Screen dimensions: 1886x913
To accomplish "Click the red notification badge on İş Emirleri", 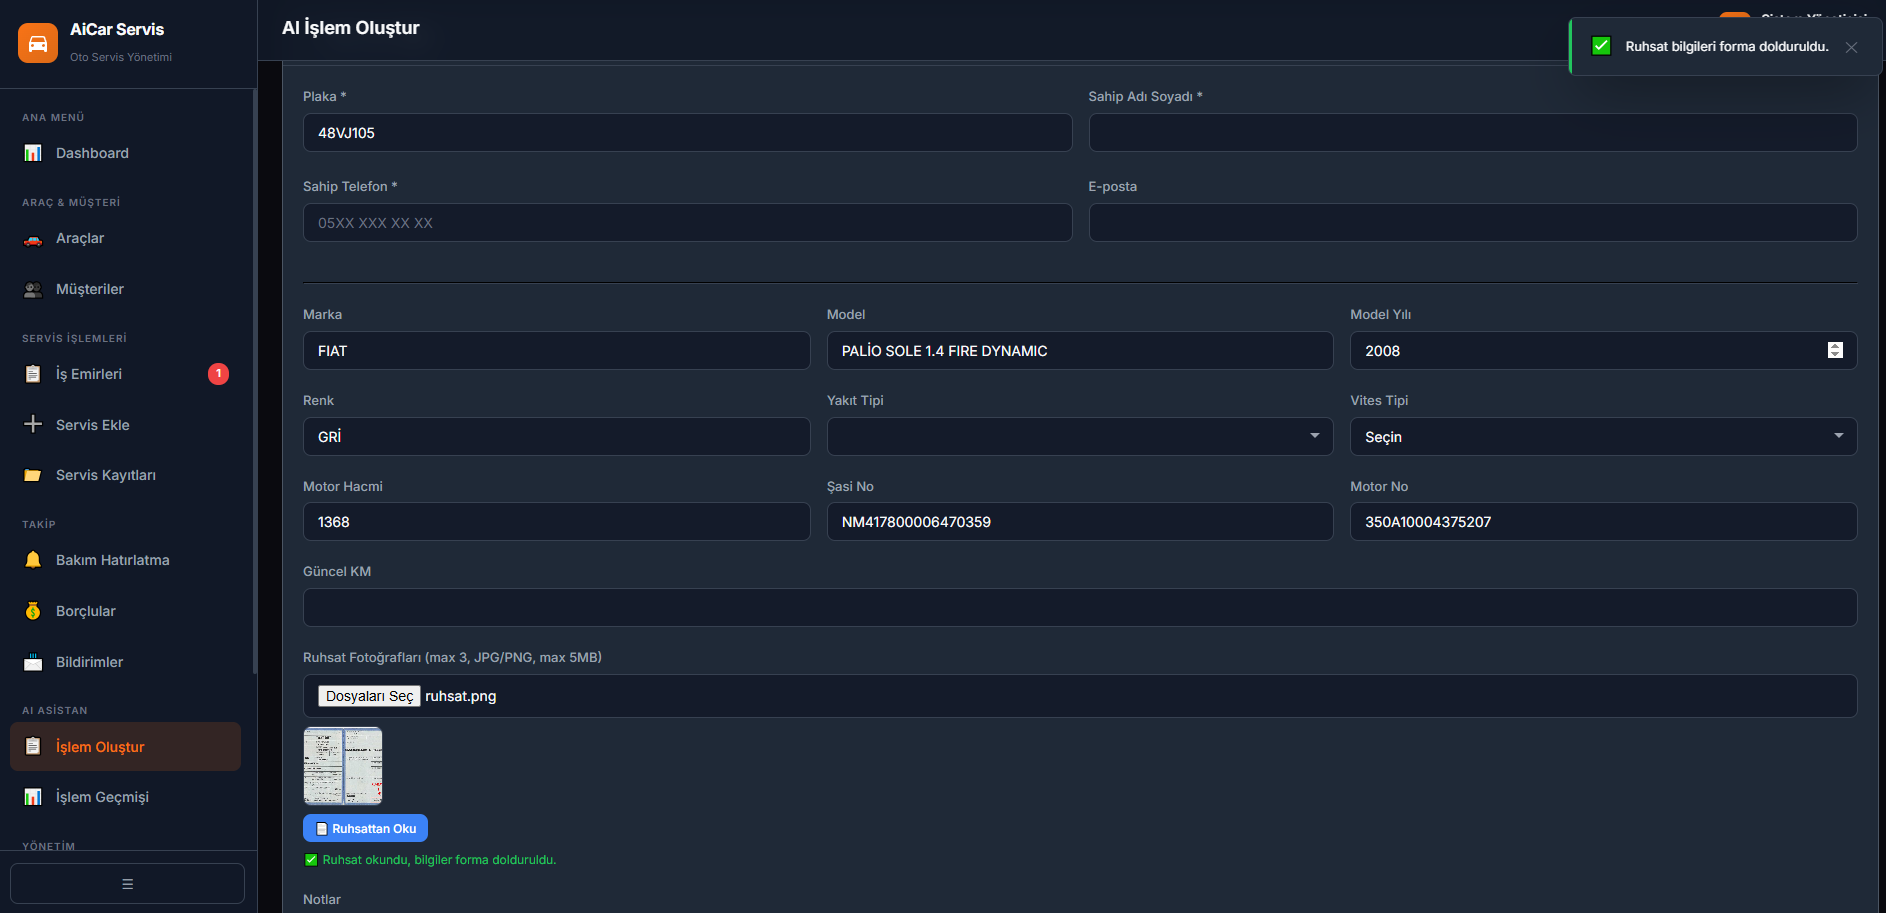I will click(x=218, y=374).
